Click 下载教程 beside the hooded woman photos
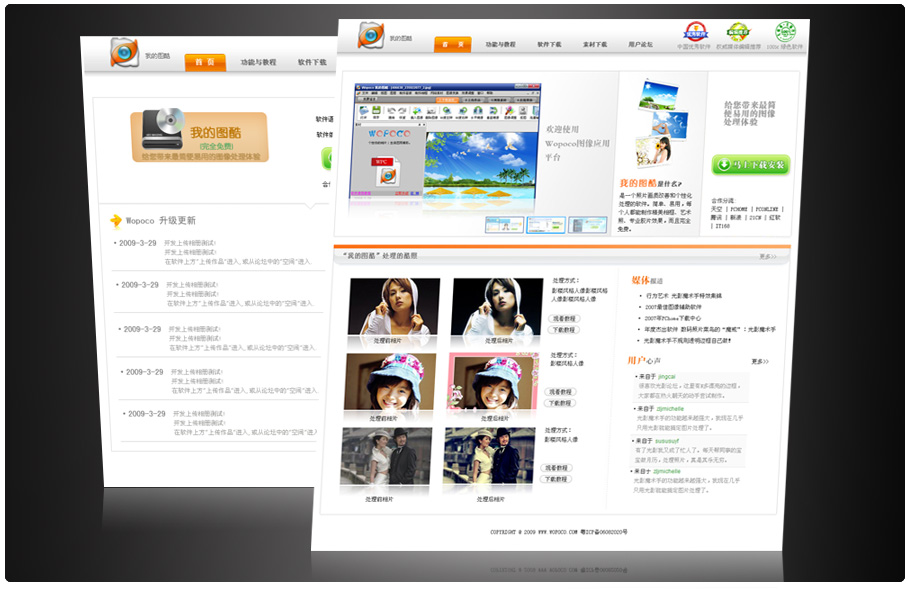Image resolution: width=908 pixels, height=589 pixels. 563,330
